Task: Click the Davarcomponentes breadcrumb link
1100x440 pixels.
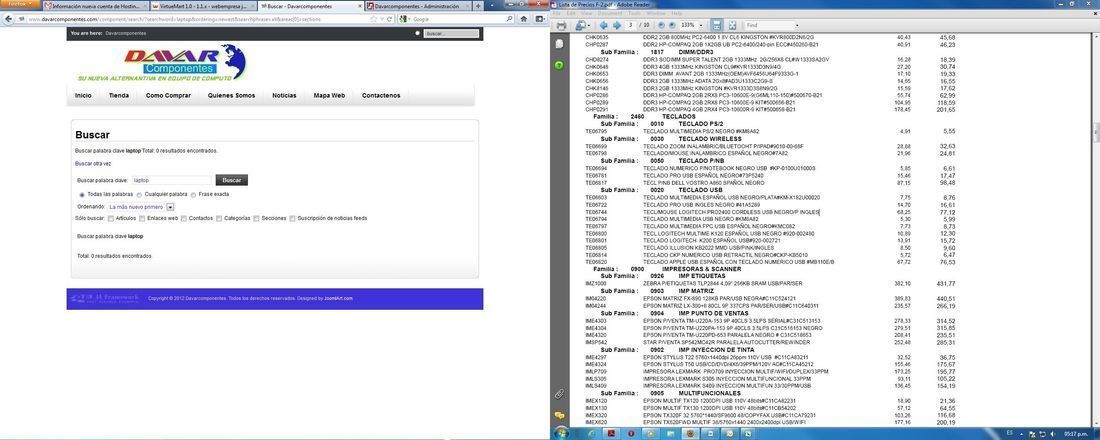Action: [x=126, y=33]
